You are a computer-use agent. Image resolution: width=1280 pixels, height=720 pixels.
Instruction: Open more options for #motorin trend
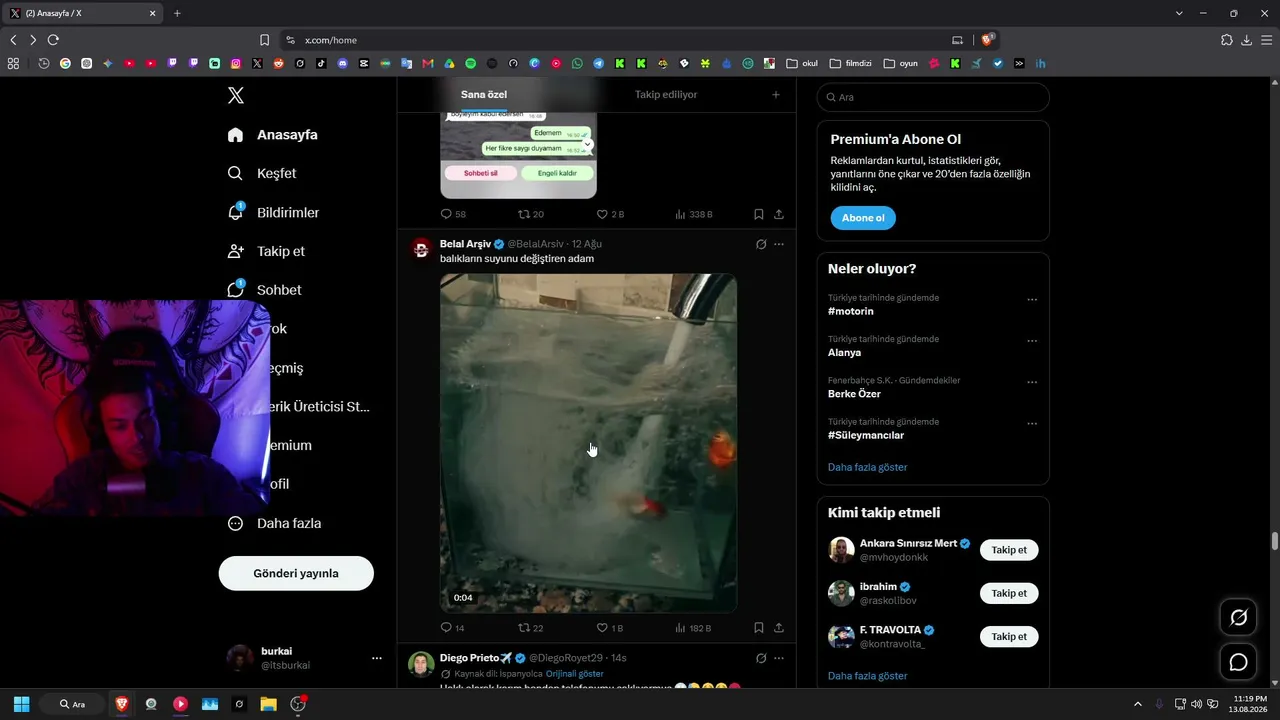coord(1032,300)
